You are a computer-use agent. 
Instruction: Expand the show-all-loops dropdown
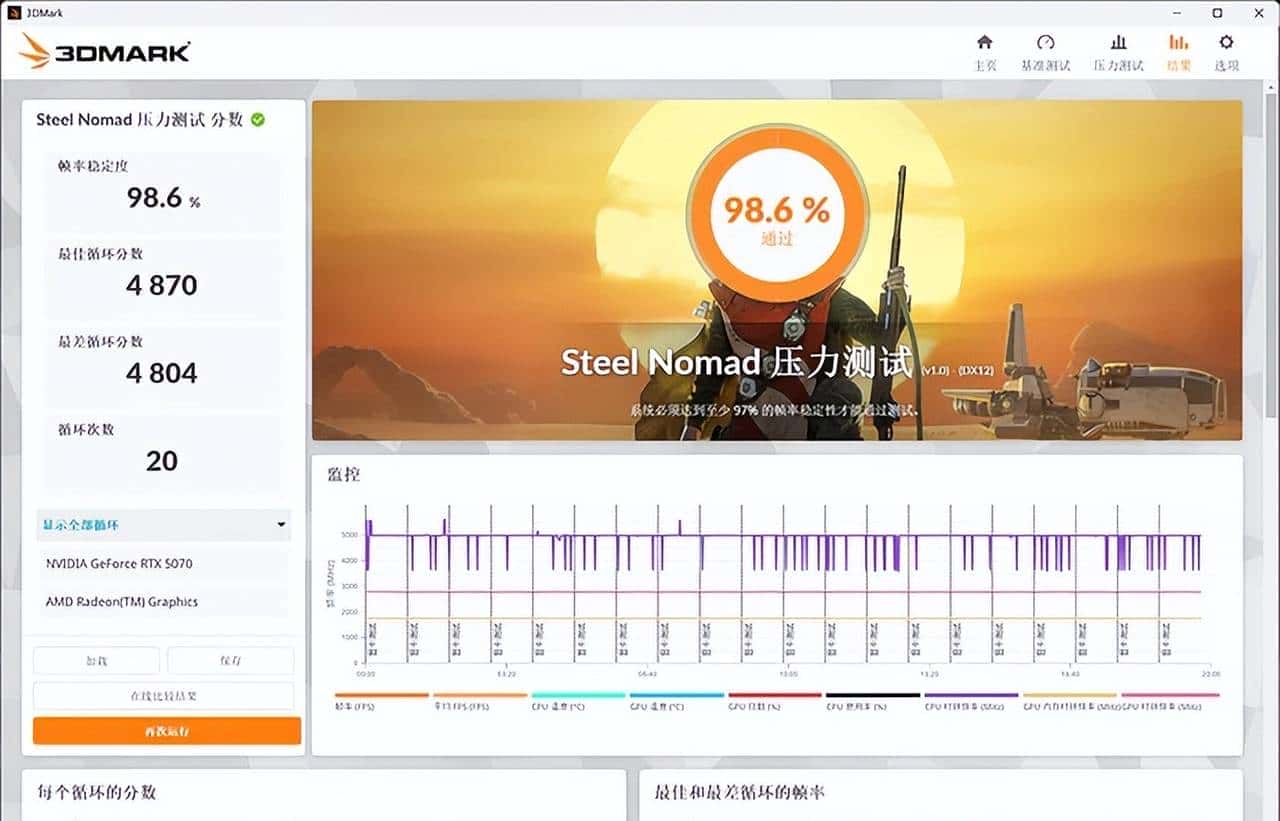click(163, 524)
